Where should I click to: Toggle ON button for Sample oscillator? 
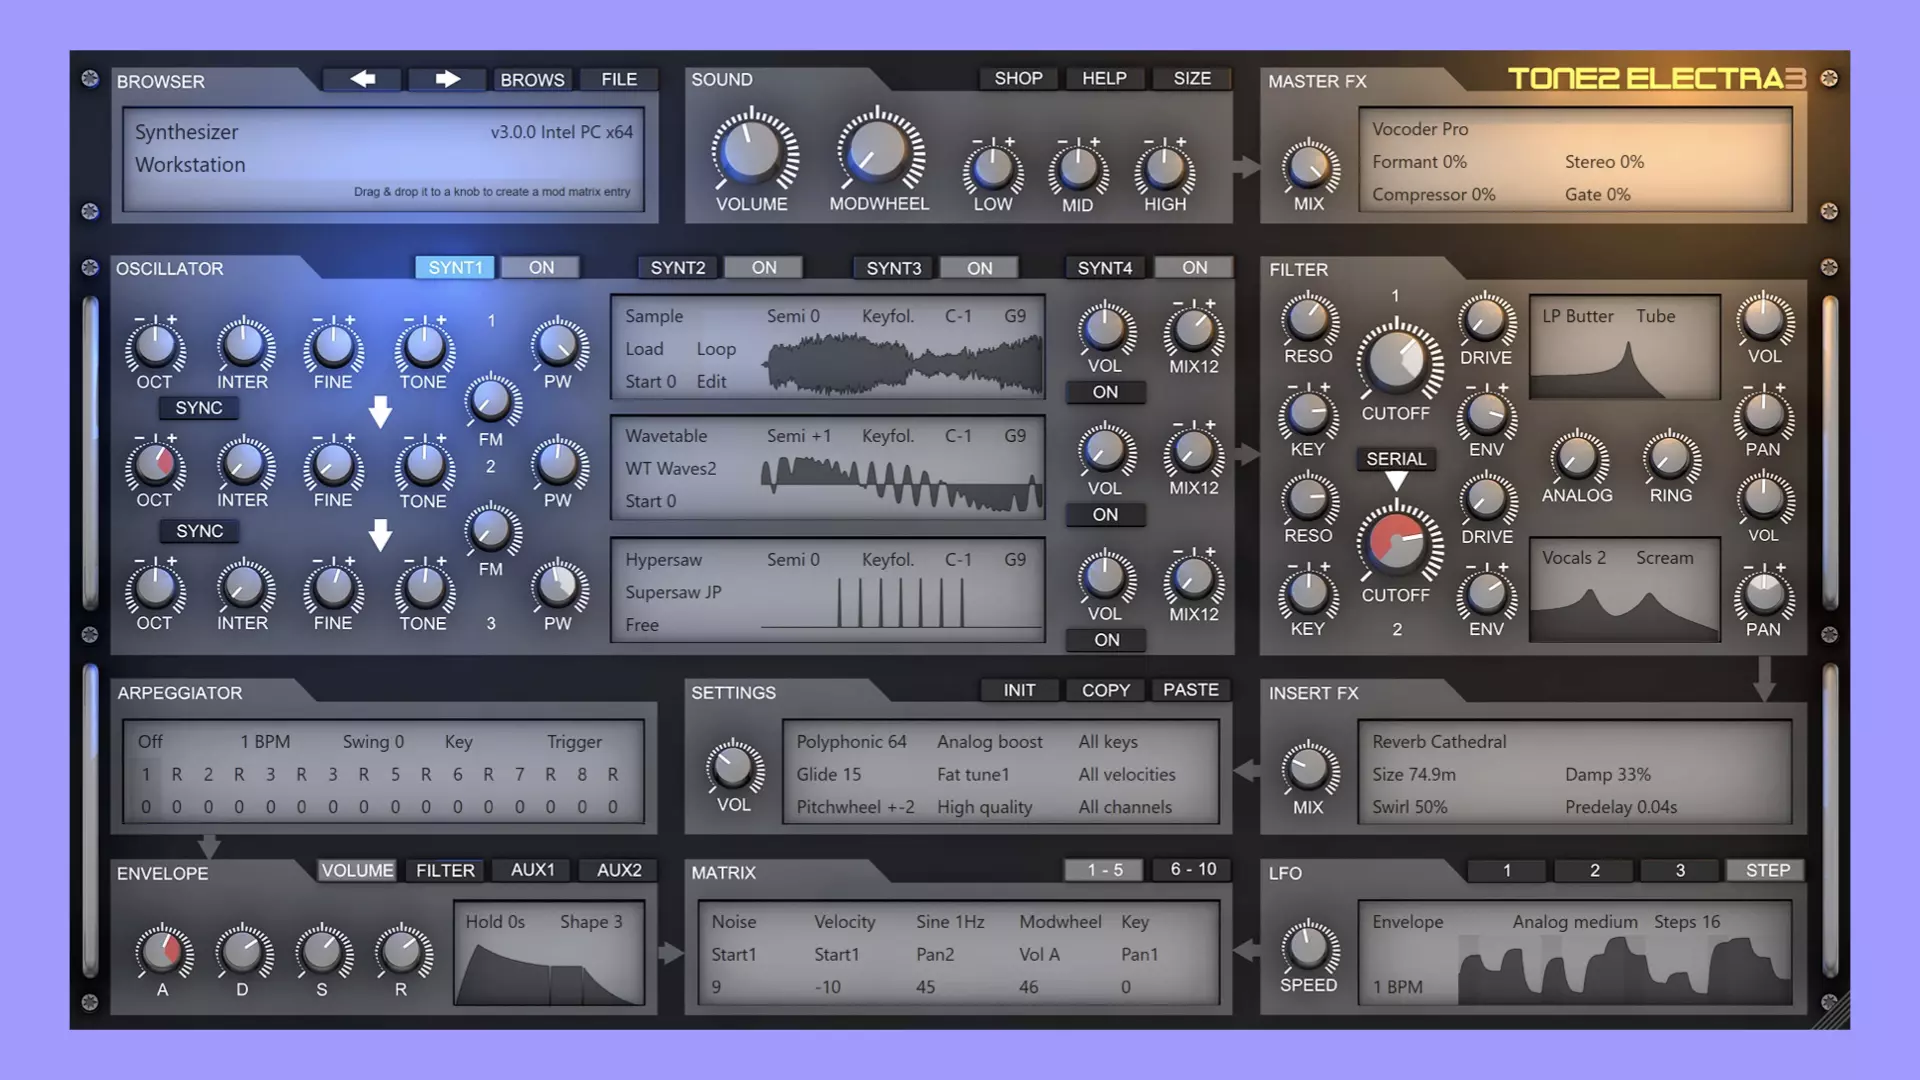(x=1105, y=392)
